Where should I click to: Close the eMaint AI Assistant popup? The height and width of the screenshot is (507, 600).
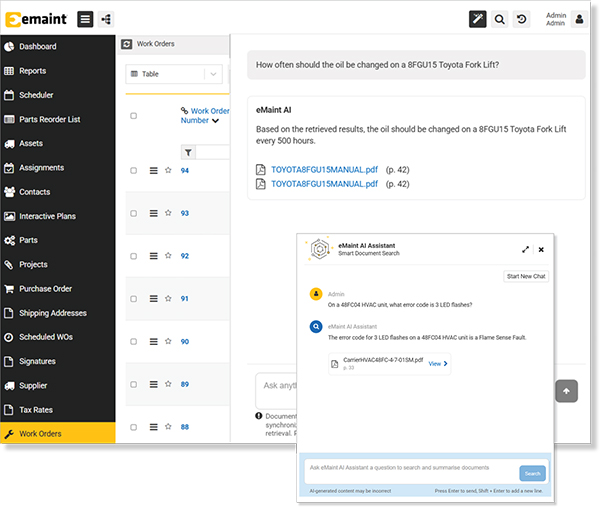[x=541, y=249]
